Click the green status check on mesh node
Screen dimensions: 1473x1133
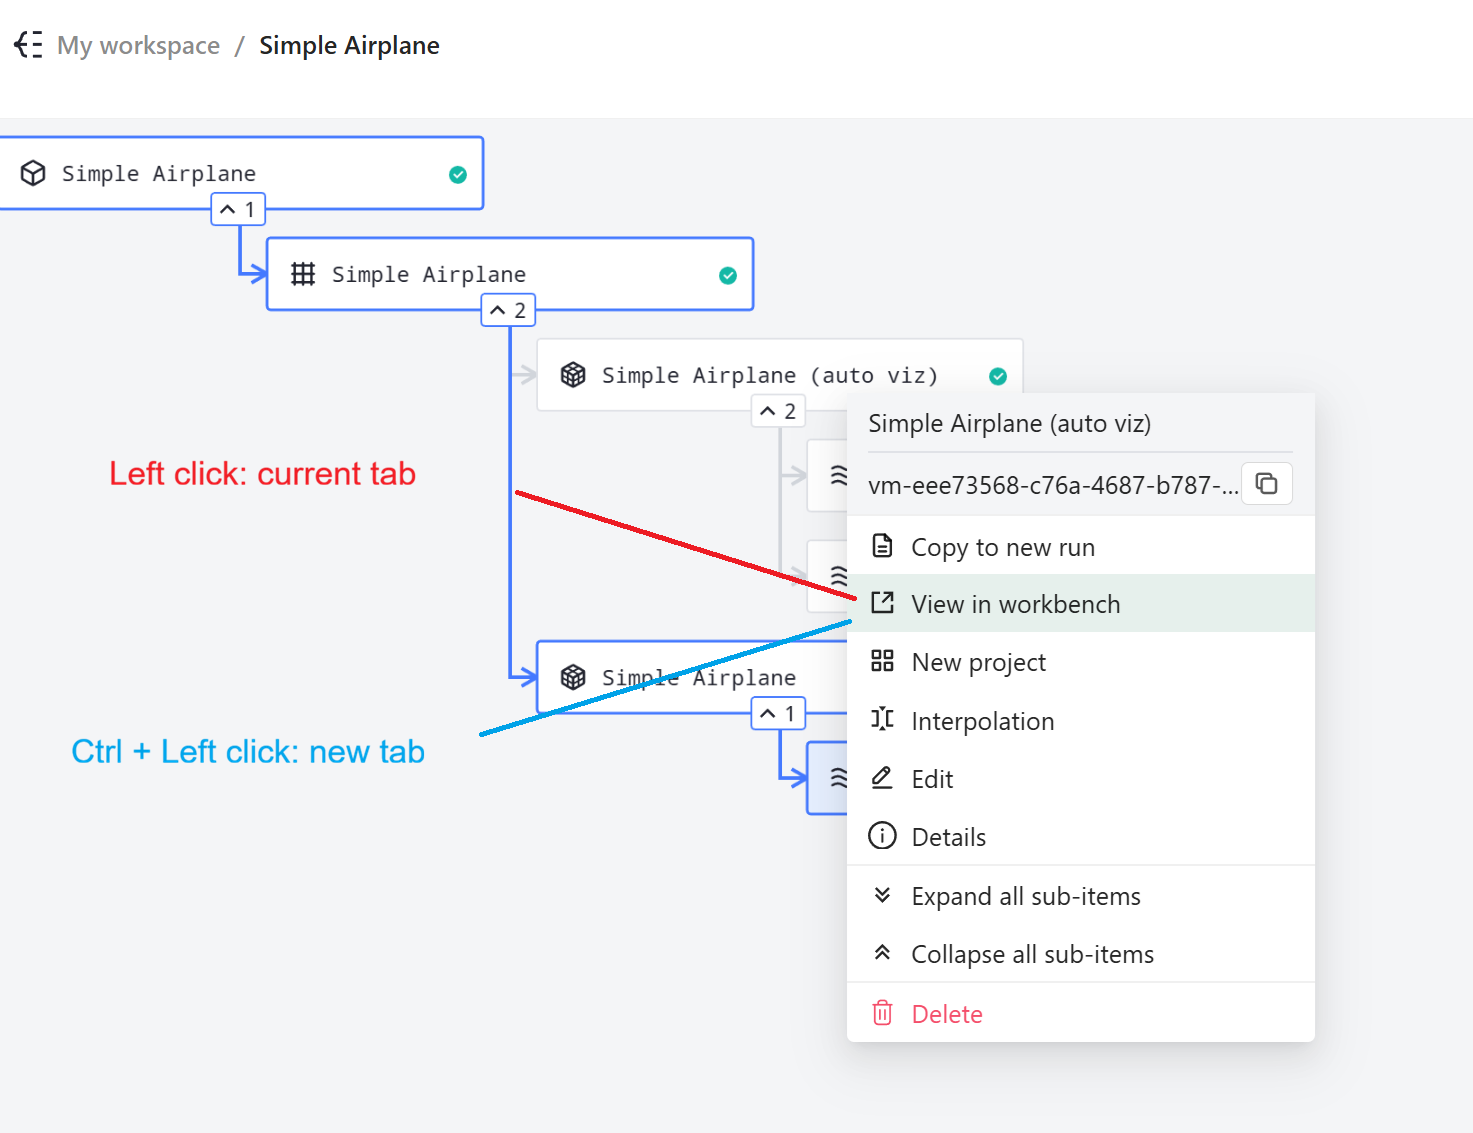pyautogui.click(x=728, y=276)
